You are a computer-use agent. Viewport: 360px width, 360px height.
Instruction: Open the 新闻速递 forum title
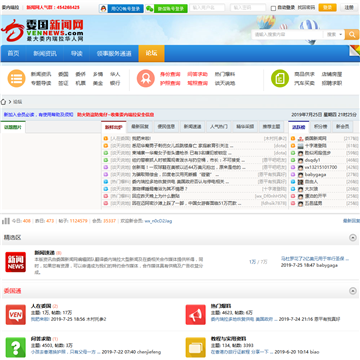pyautogui.click(x=45, y=253)
